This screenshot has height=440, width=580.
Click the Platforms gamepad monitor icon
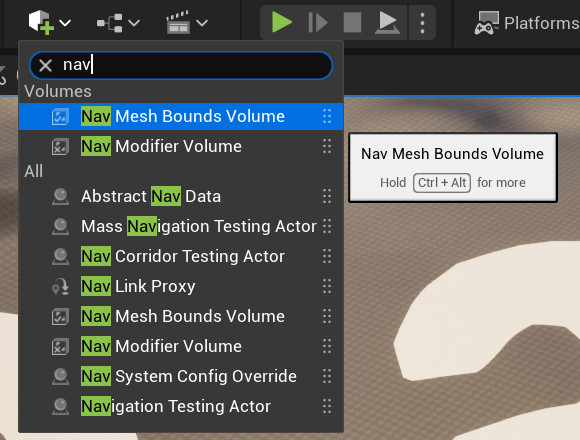[x=487, y=23]
